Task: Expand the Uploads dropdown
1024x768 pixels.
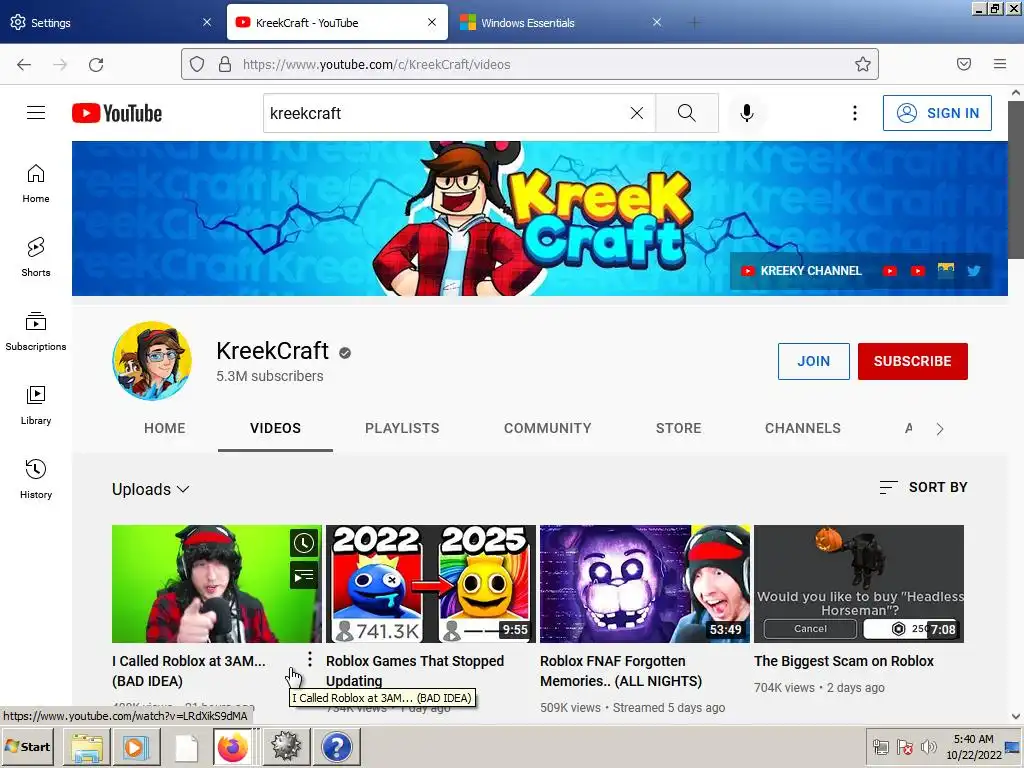Action: tap(151, 489)
